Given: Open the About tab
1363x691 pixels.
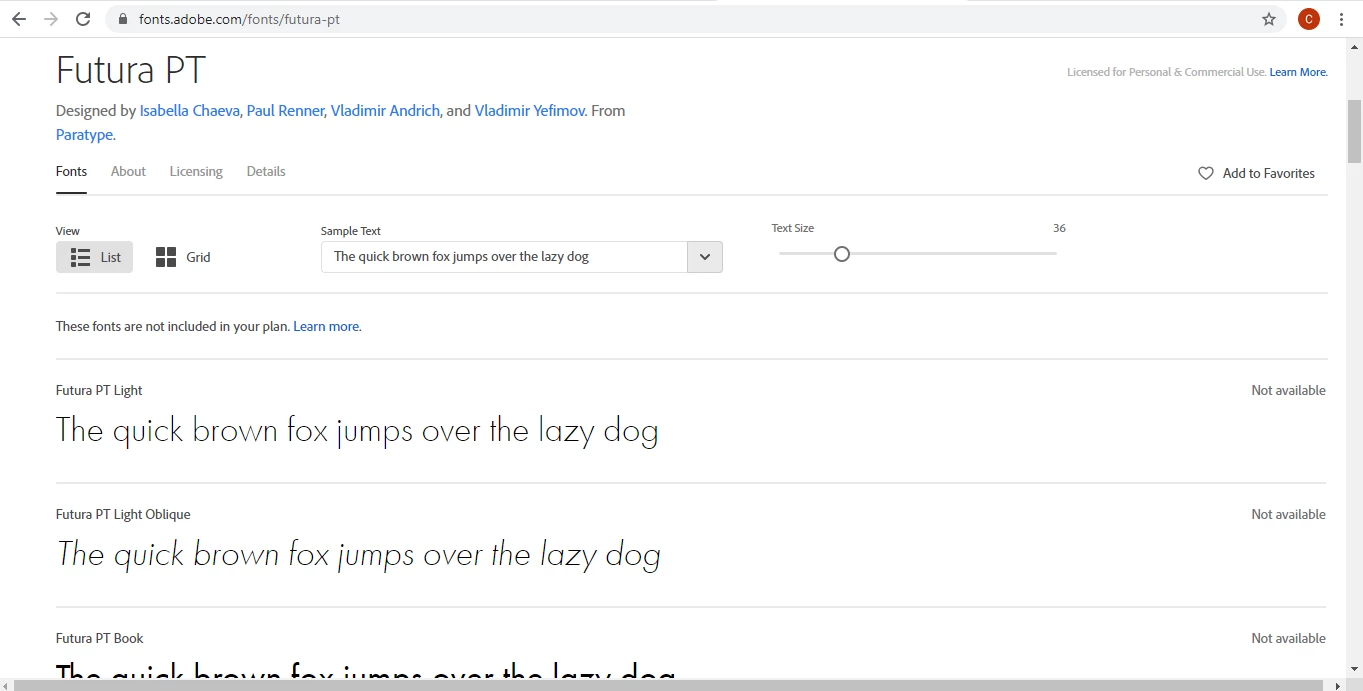Looking at the screenshot, I should 128,172.
